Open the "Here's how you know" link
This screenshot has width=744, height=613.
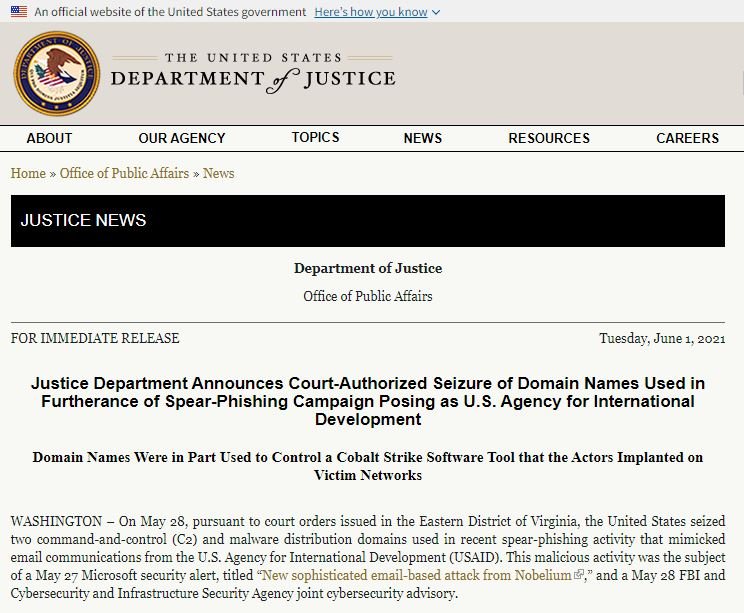370,12
